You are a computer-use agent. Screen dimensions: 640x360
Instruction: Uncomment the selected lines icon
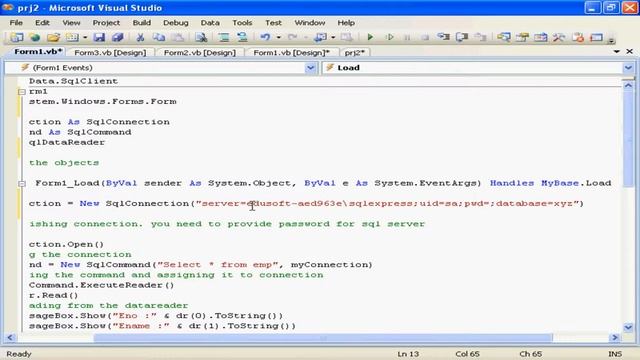pos(242,38)
